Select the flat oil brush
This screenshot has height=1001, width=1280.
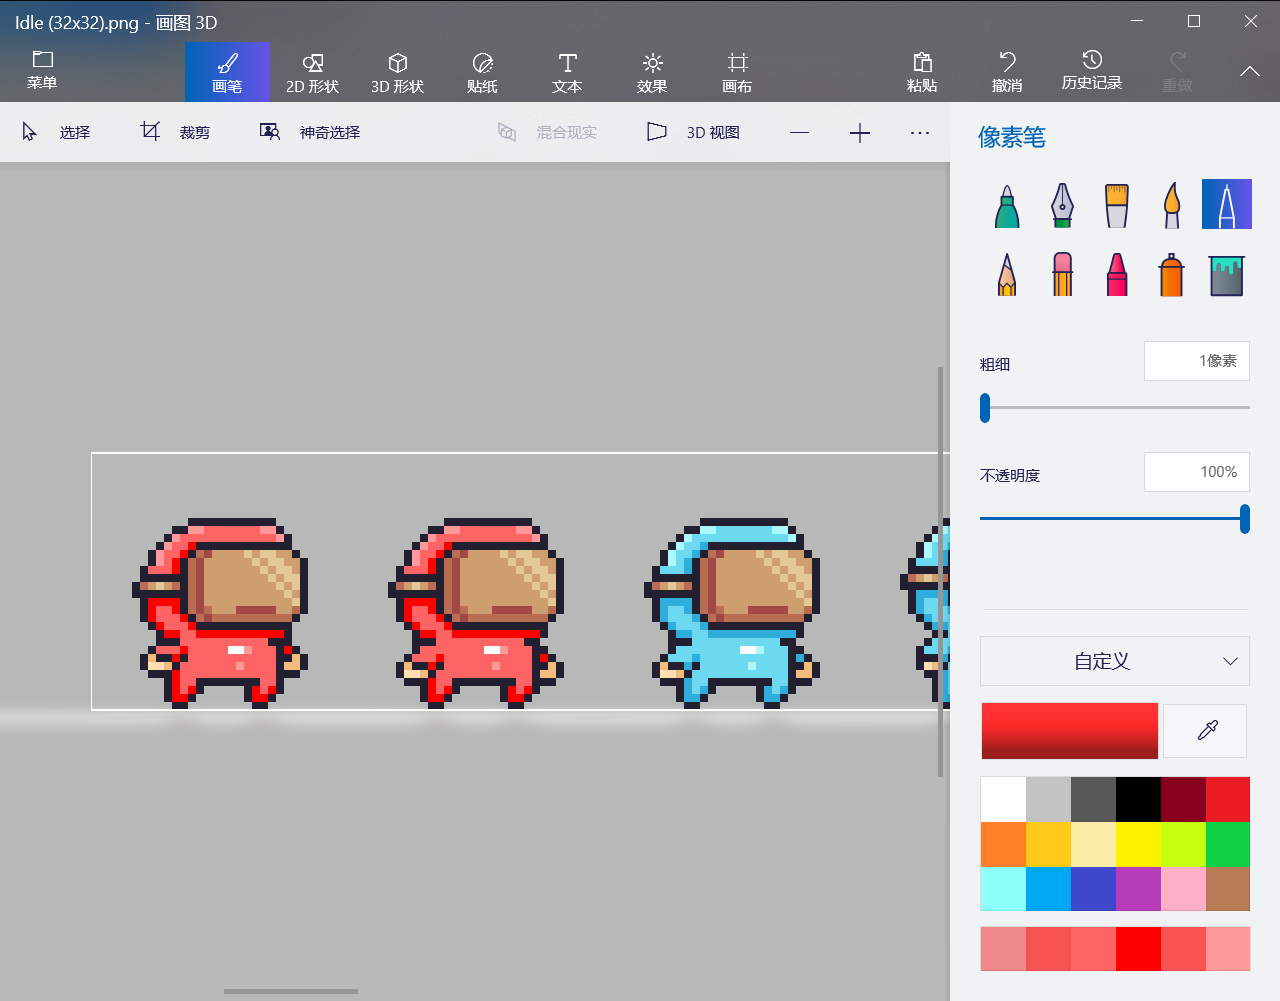[1117, 205]
